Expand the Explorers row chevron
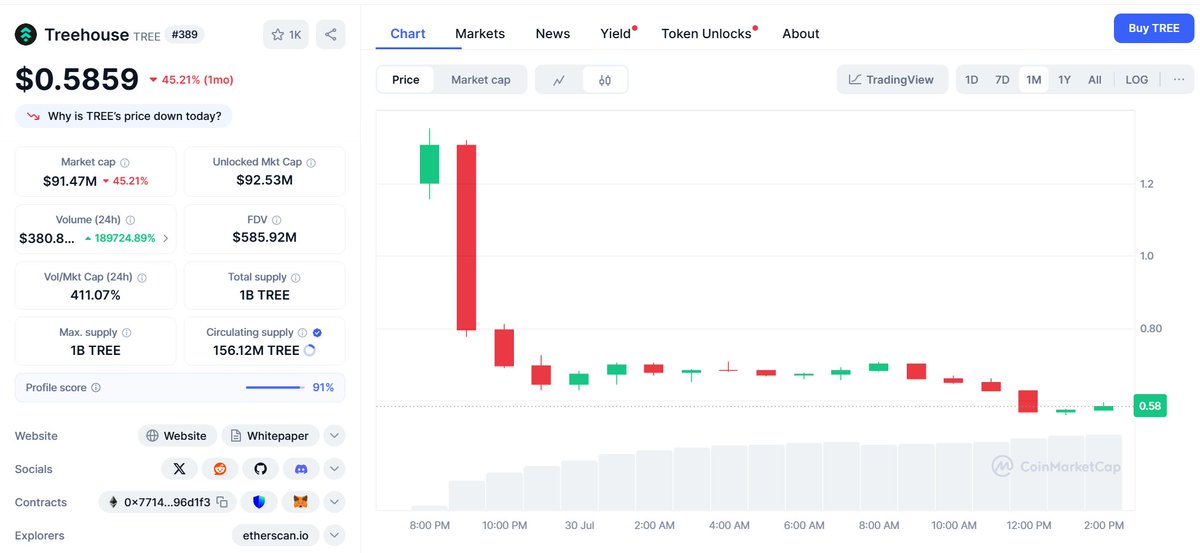The width and height of the screenshot is (1200, 553). [x=334, y=535]
